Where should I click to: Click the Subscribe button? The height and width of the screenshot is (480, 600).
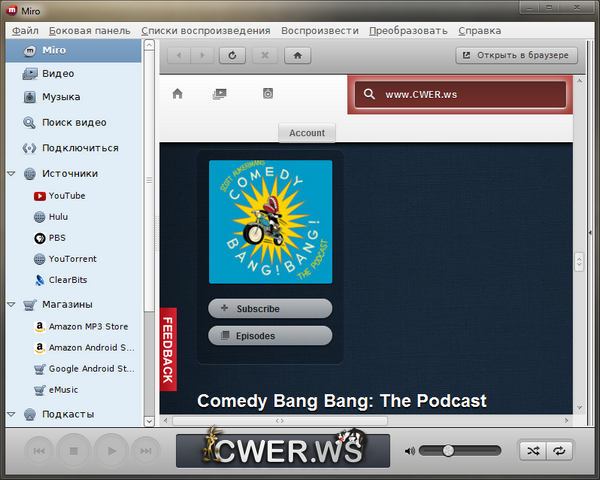270,308
